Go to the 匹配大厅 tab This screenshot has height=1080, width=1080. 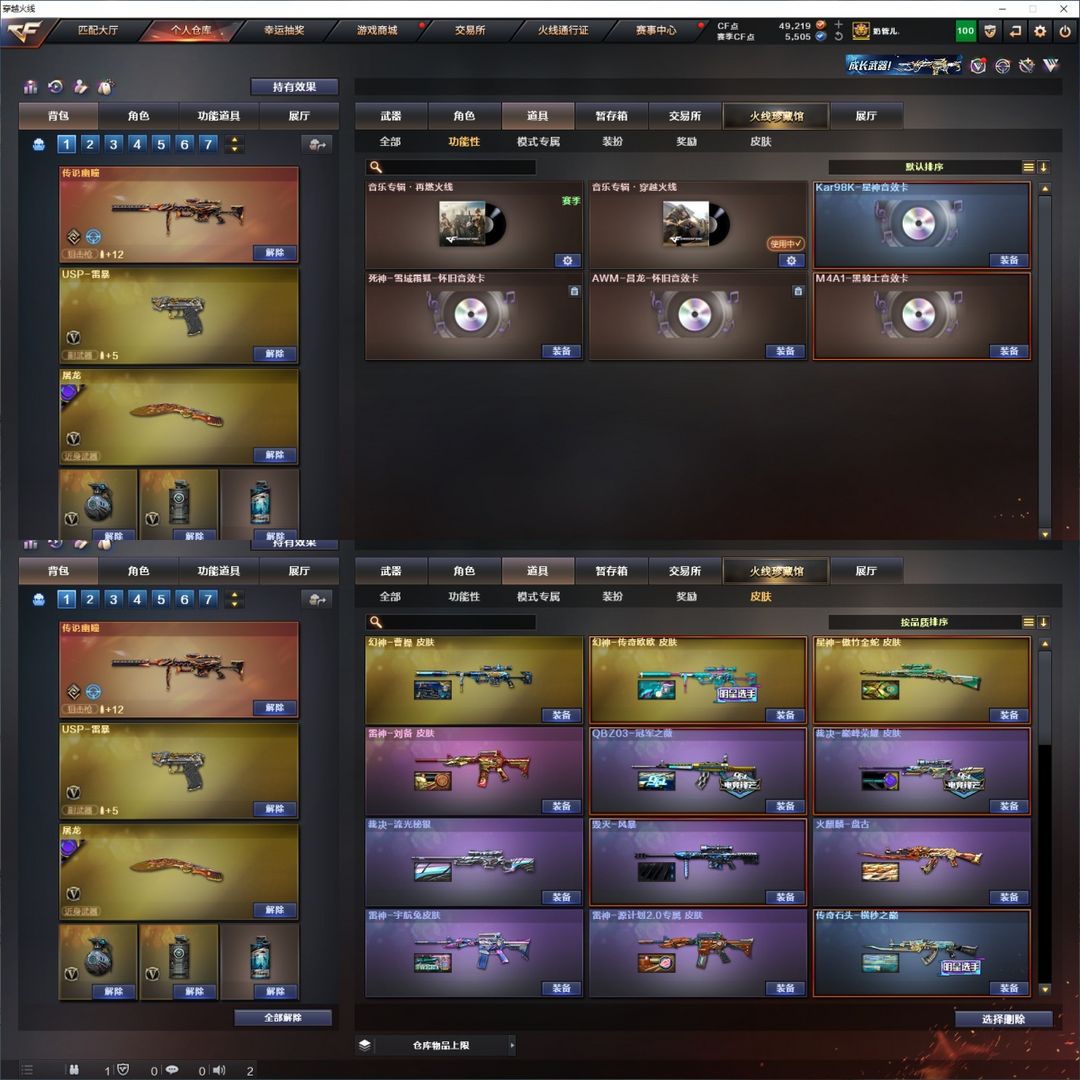tap(98, 30)
